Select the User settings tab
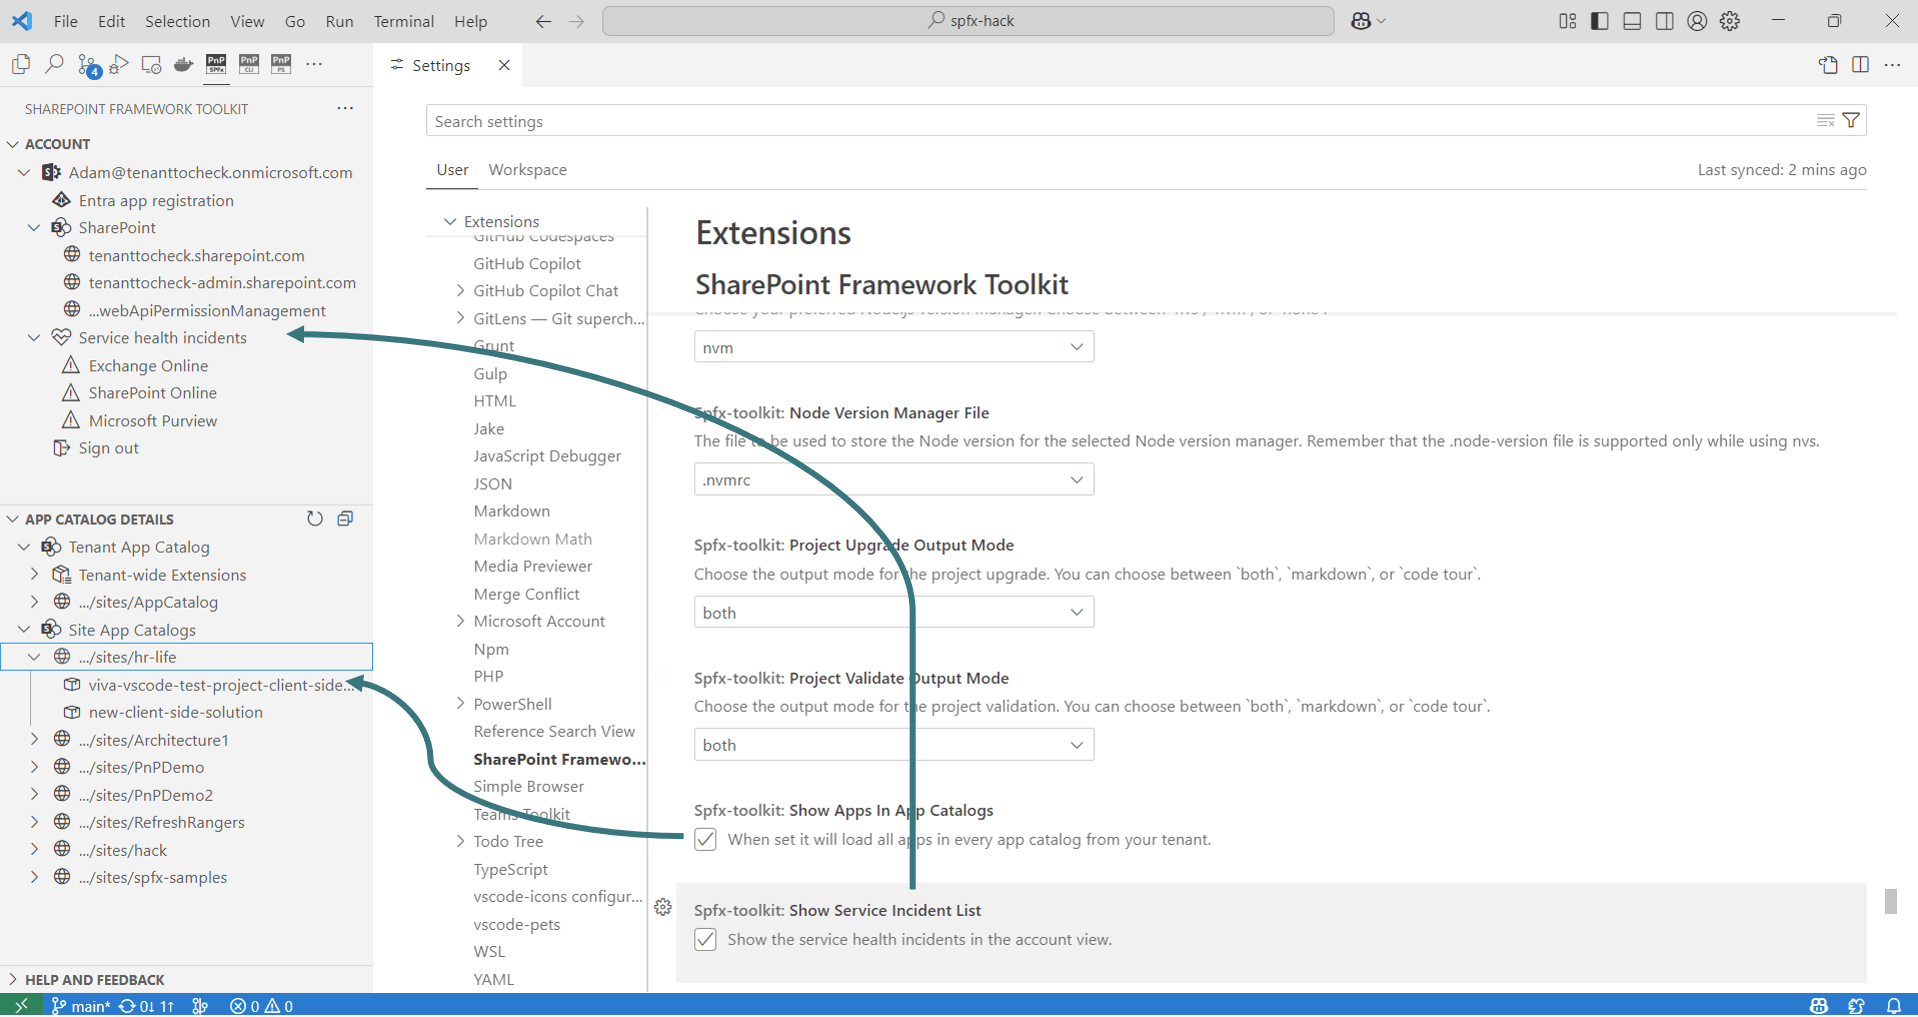Viewport: 1918px width, 1017px height. coord(452,169)
